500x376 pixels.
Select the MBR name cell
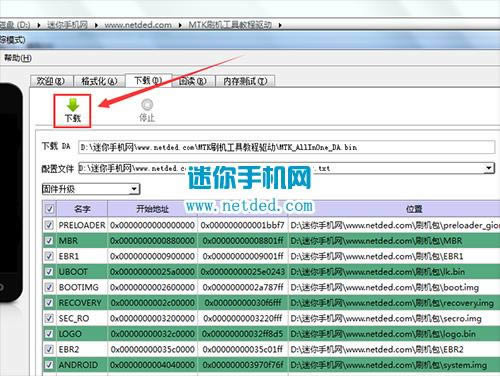pos(82,240)
